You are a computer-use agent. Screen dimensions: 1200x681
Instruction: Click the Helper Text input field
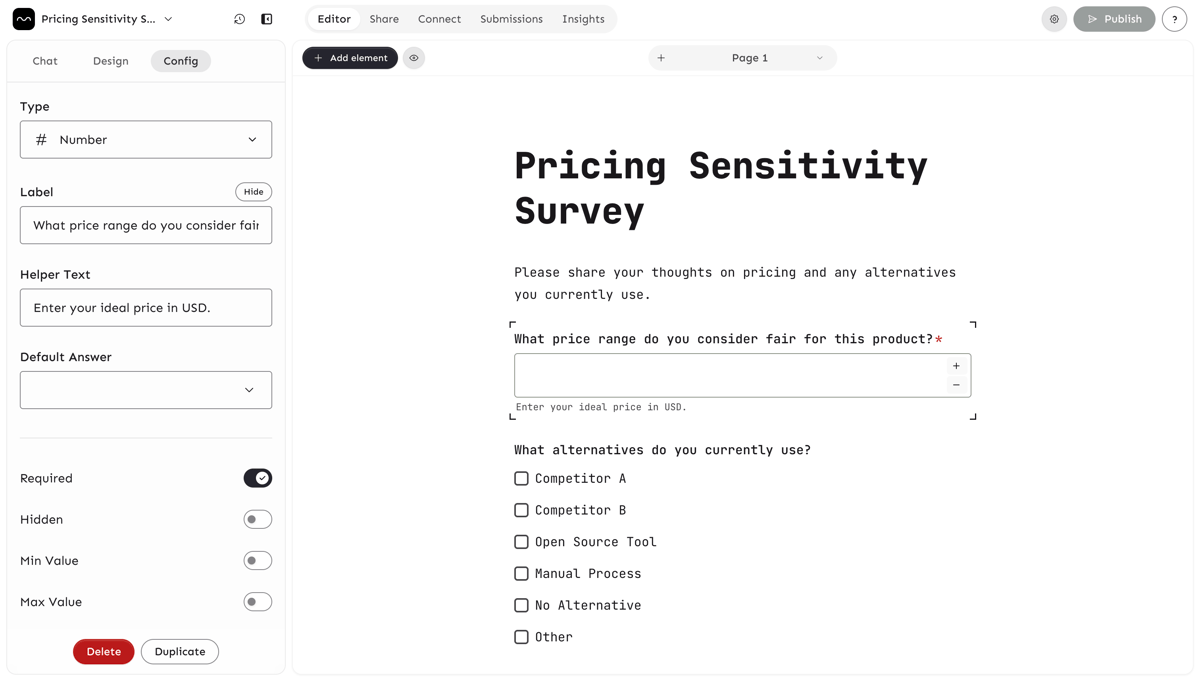click(x=146, y=308)
